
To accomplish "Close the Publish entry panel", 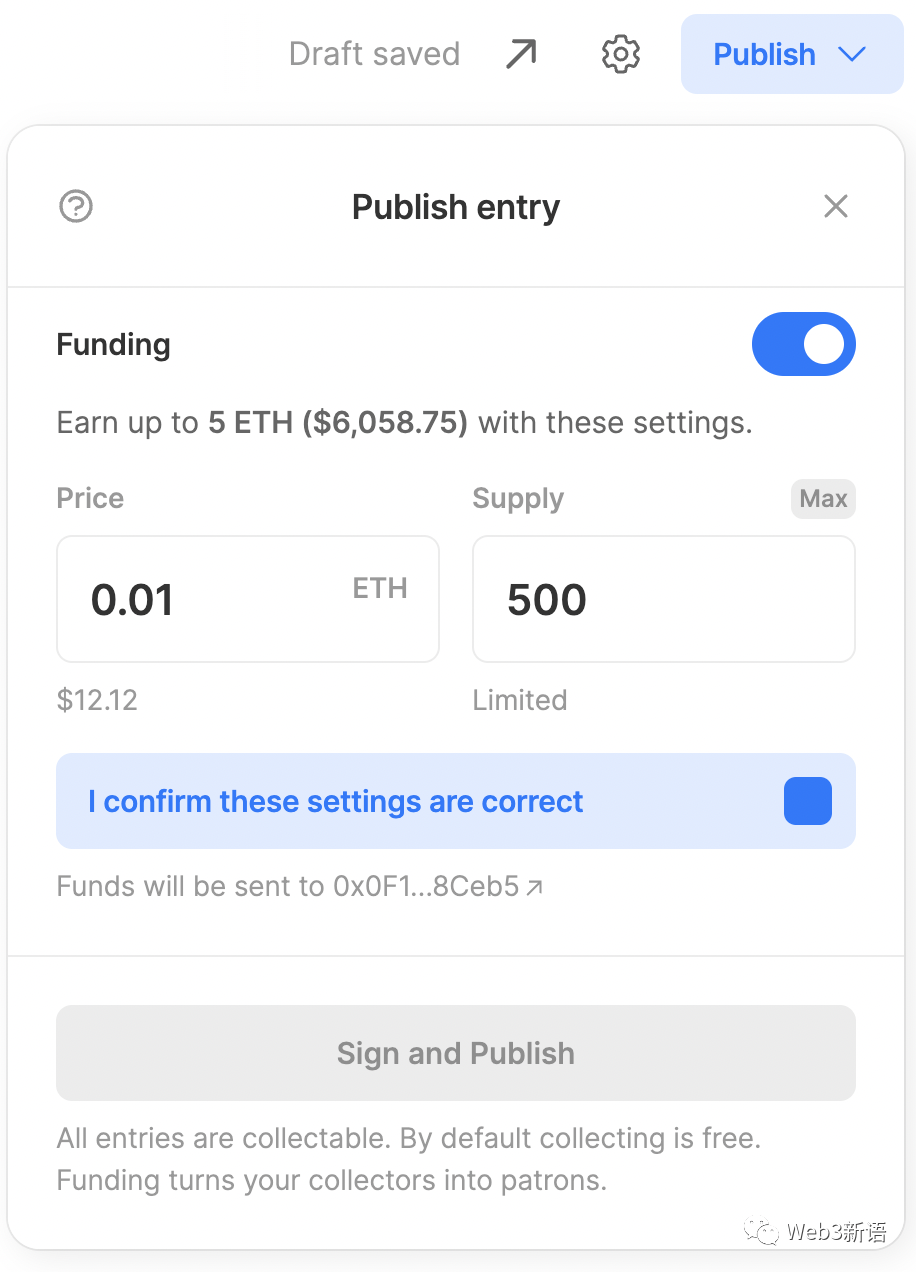I will (836, 207).
